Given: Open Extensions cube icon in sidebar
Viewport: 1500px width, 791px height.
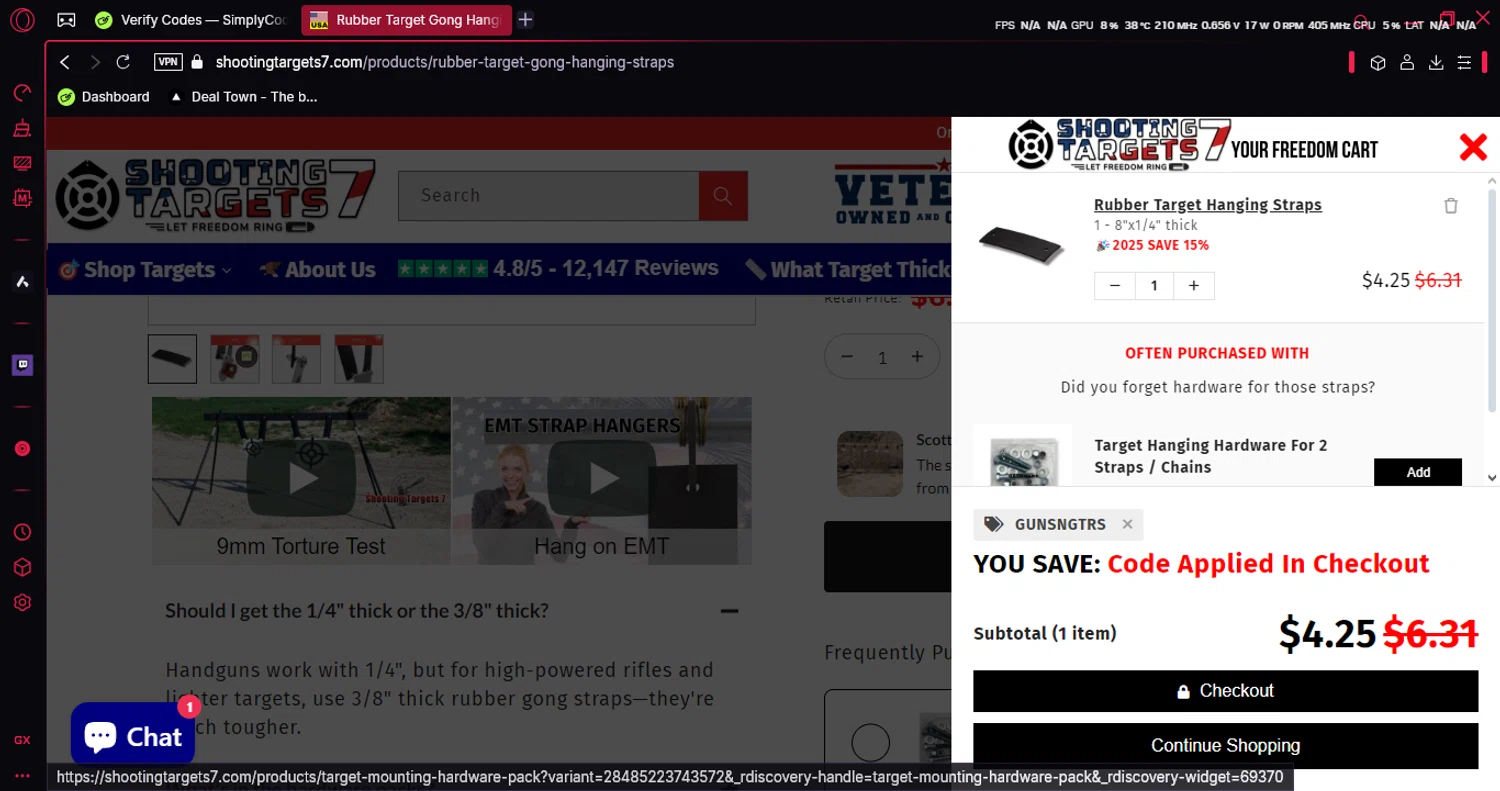Looking at the screenshot, I should [x=22, y=567].
